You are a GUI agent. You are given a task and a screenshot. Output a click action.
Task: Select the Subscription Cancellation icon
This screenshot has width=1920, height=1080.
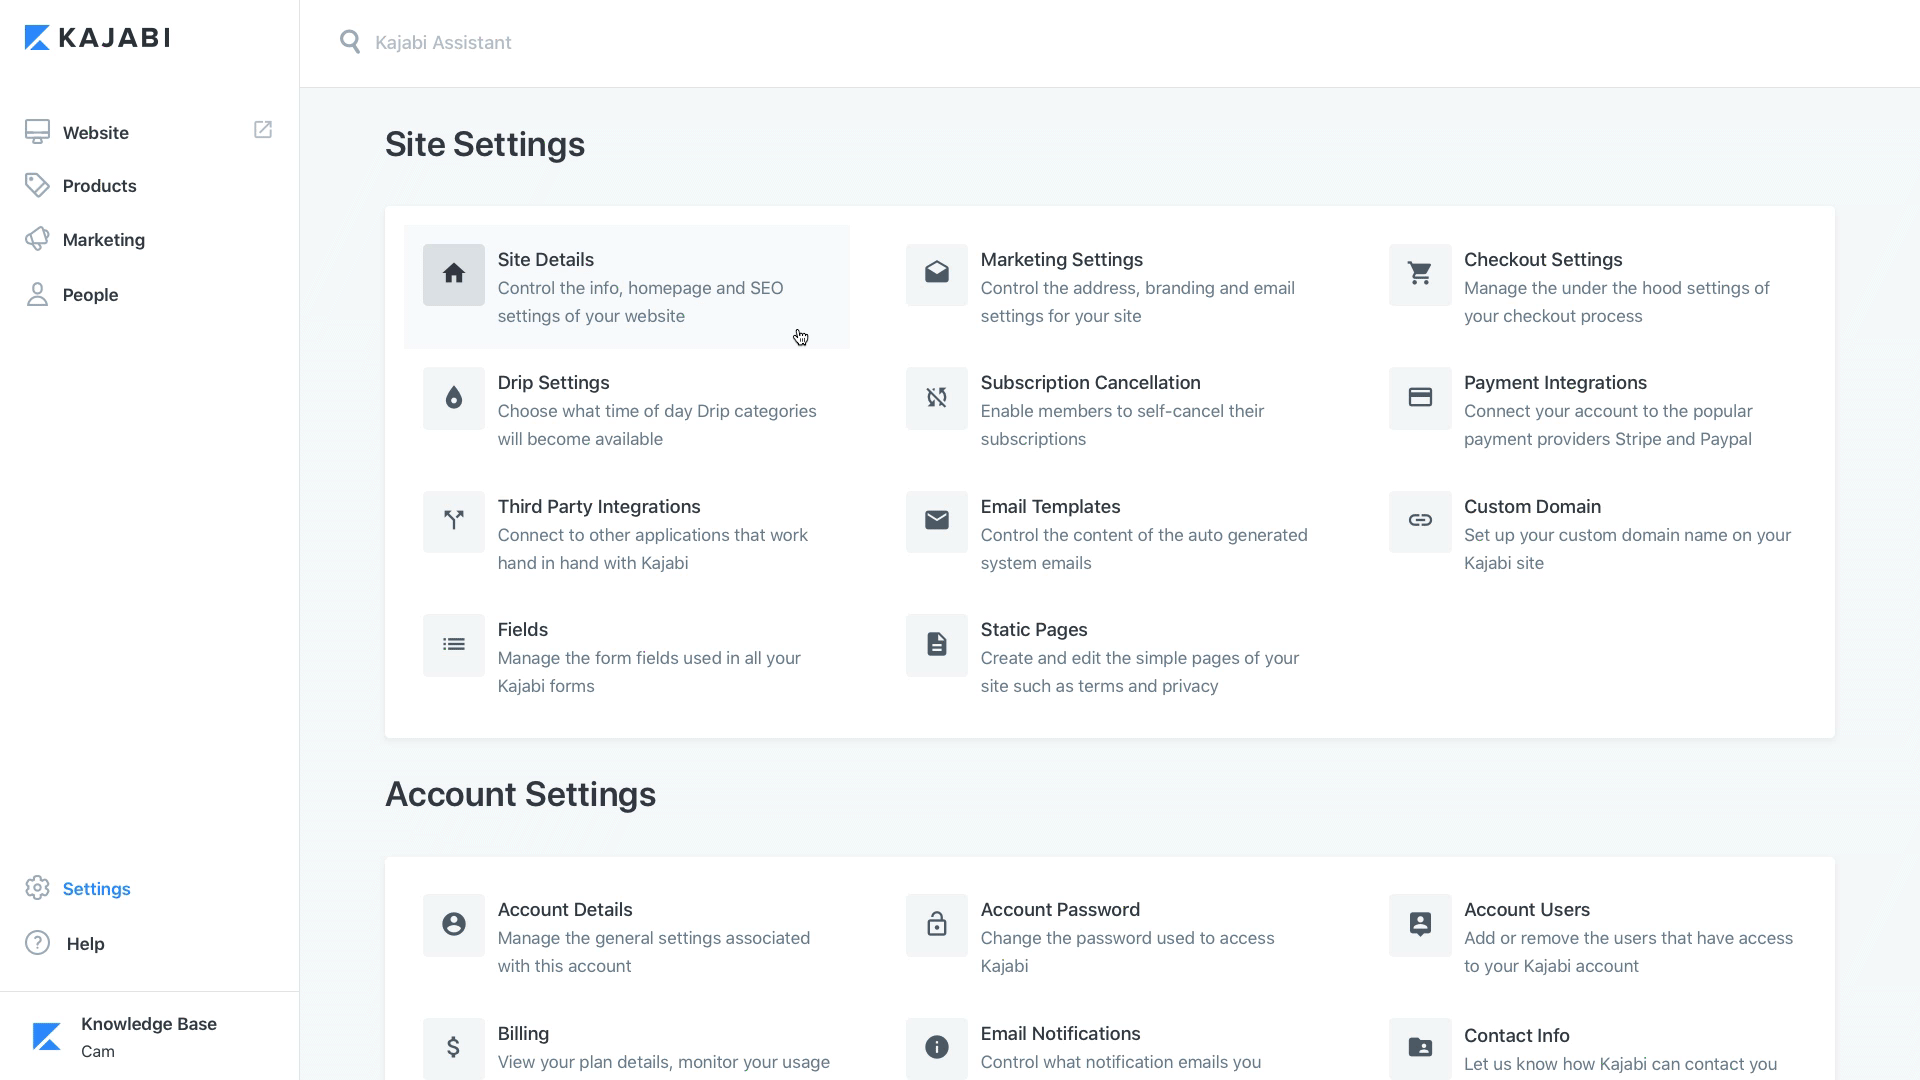click(936, 398)
